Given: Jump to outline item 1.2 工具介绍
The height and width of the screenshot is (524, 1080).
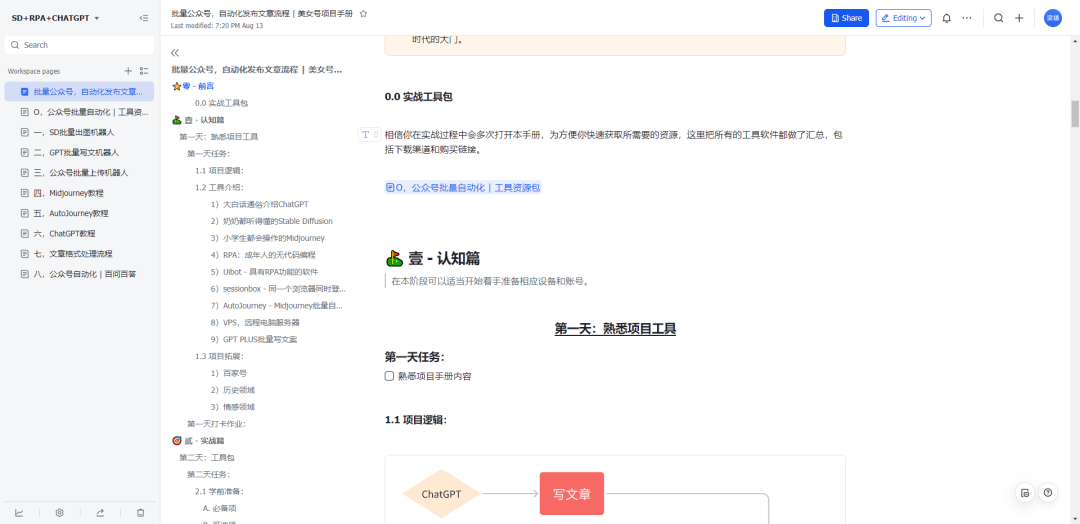Looking at the screenshot, I should pyautogui.click(x=219, y=187).
